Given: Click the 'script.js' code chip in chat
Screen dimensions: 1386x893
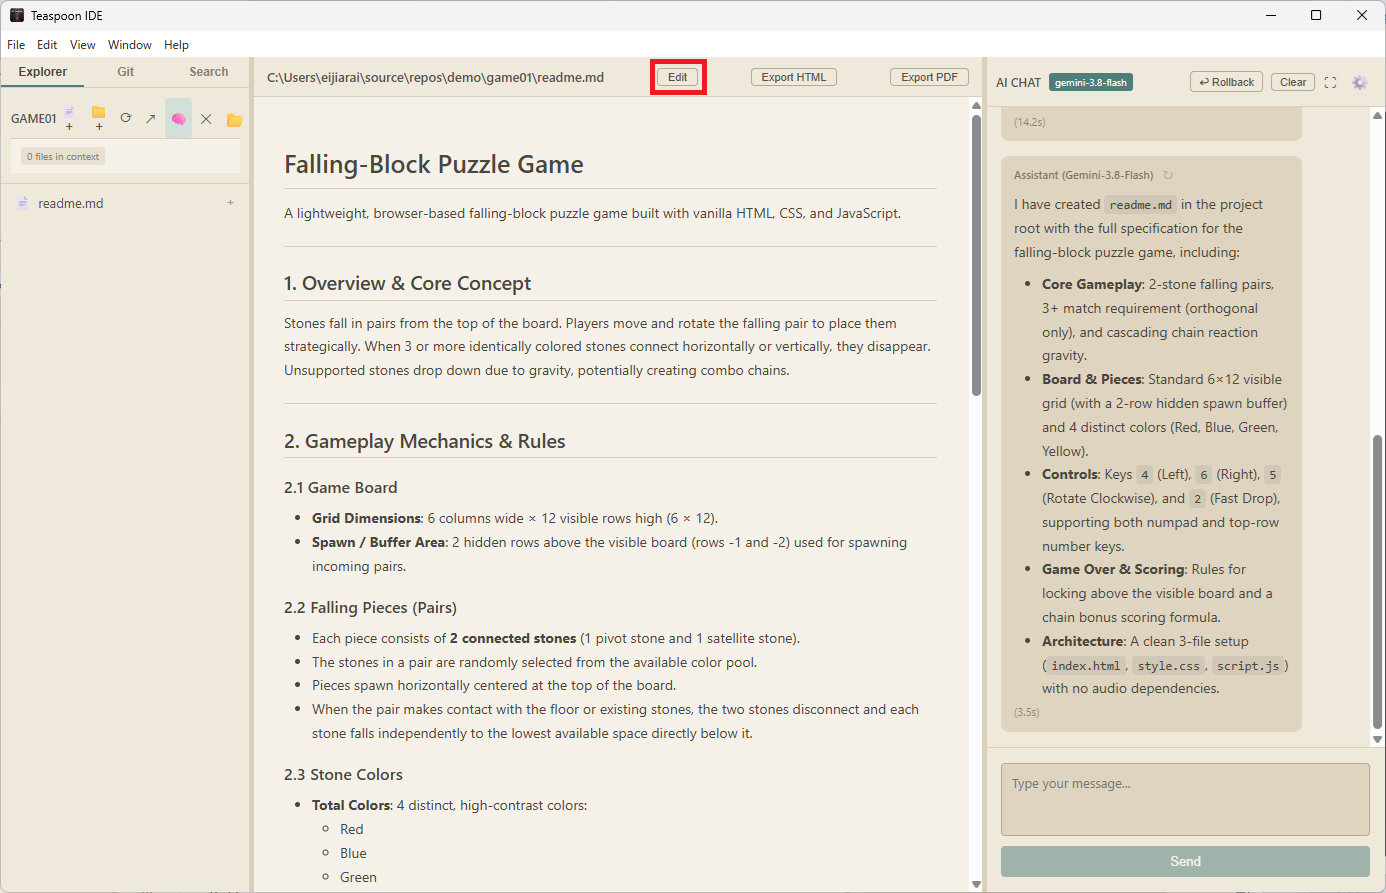Looking at the screenshot, I should 1247,666.
